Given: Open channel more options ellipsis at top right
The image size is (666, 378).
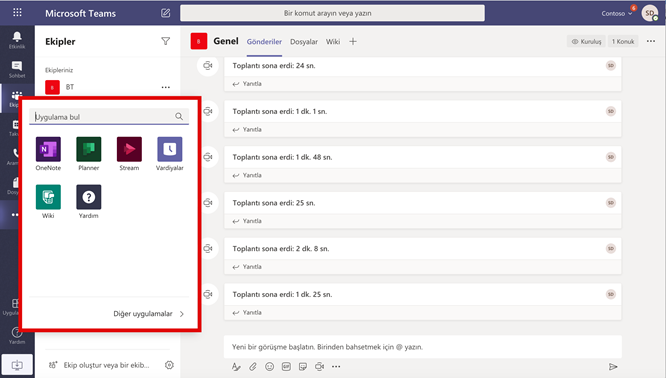Looking at the screenshot, I should click(651, 41).
